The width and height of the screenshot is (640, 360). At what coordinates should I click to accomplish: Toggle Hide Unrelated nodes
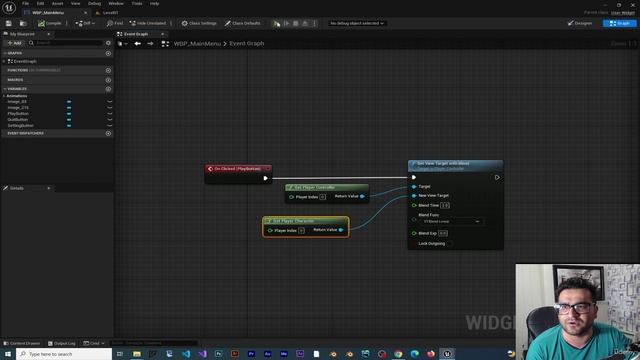(147, 23)
